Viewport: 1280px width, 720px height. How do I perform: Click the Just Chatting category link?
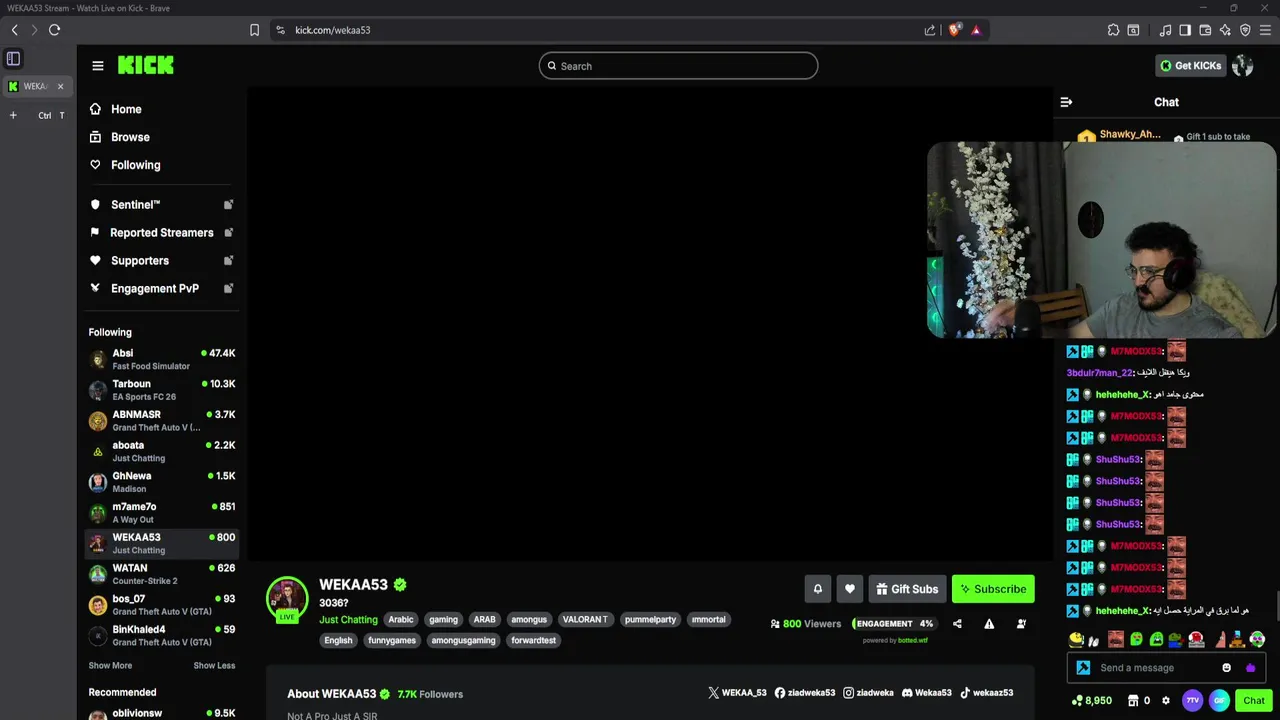tap(348, 620)
